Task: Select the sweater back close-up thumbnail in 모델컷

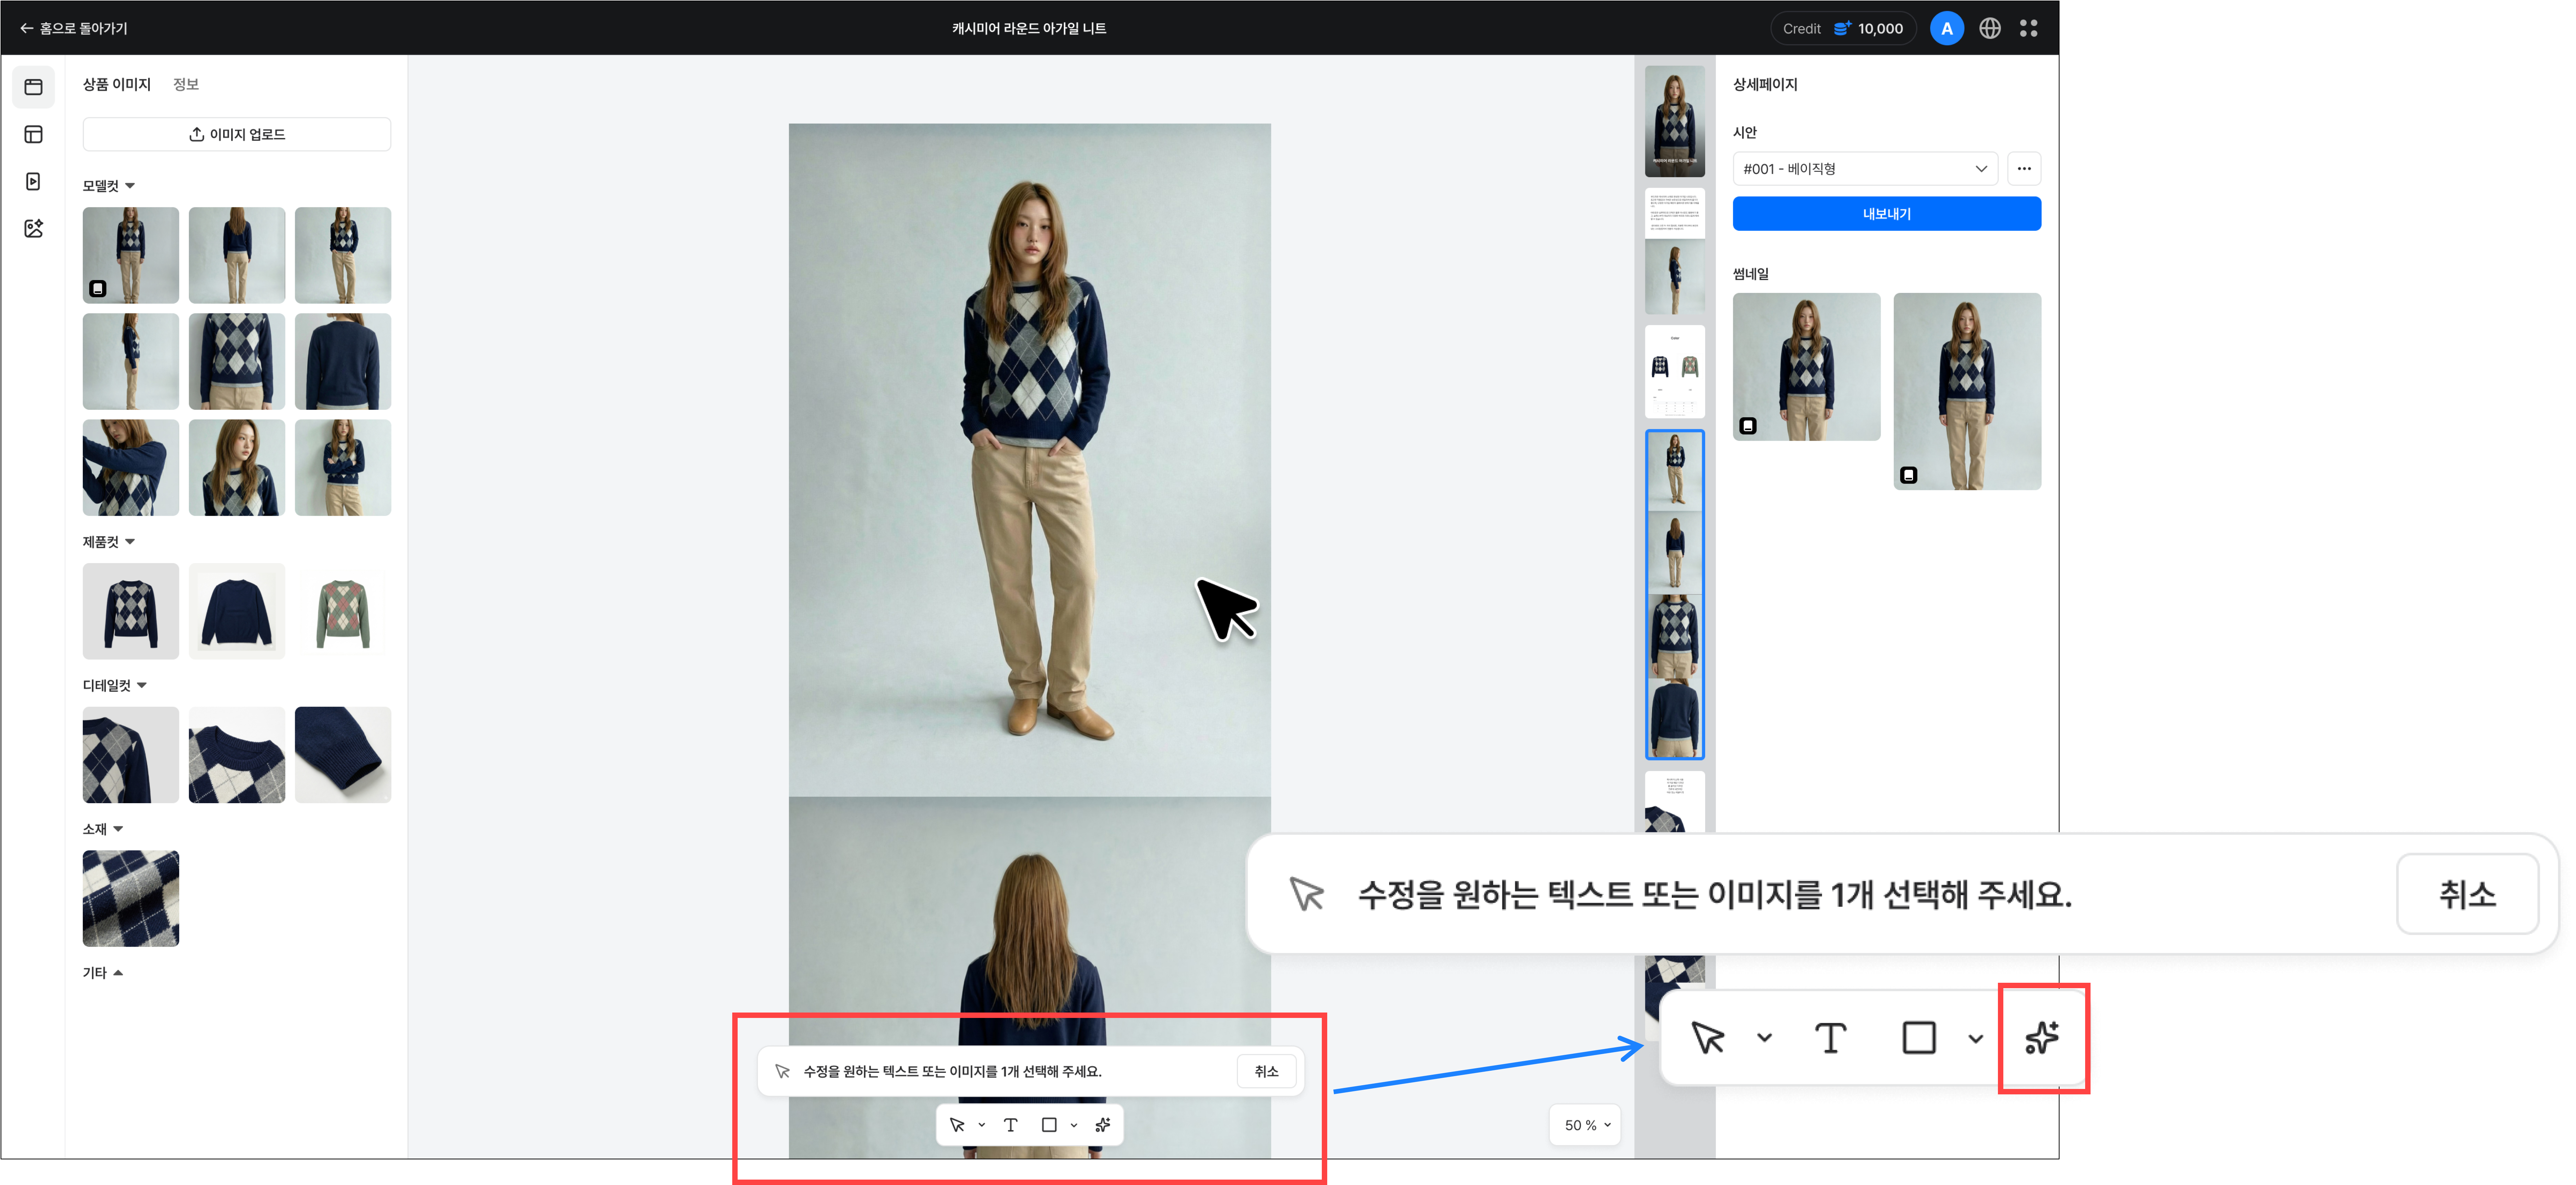Action: (343, 361)
